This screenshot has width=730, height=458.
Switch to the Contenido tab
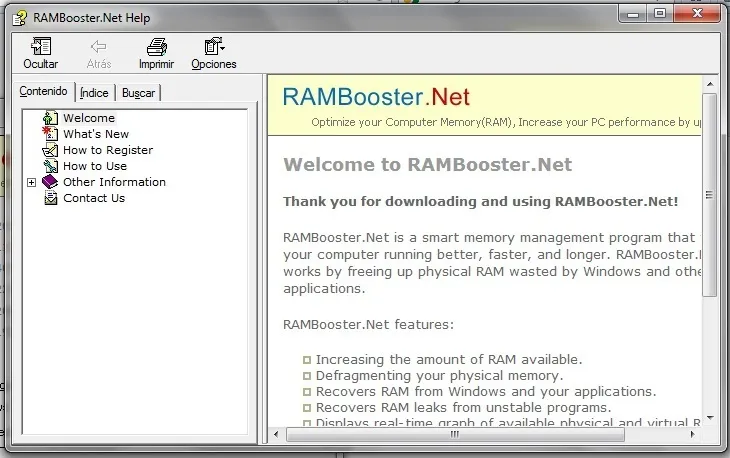(x=43, y=91)
